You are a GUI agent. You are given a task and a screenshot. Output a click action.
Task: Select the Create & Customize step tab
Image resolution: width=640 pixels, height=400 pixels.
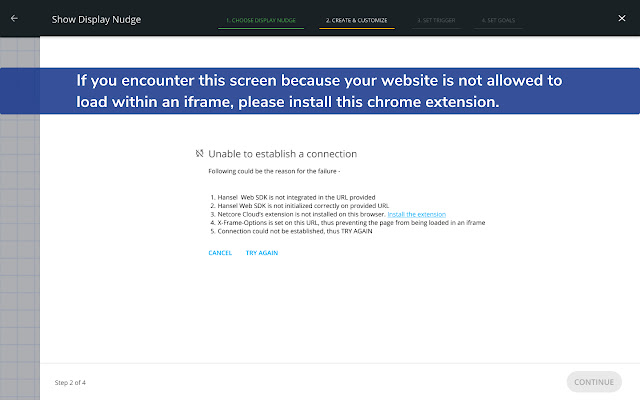[x=356, y=20]
